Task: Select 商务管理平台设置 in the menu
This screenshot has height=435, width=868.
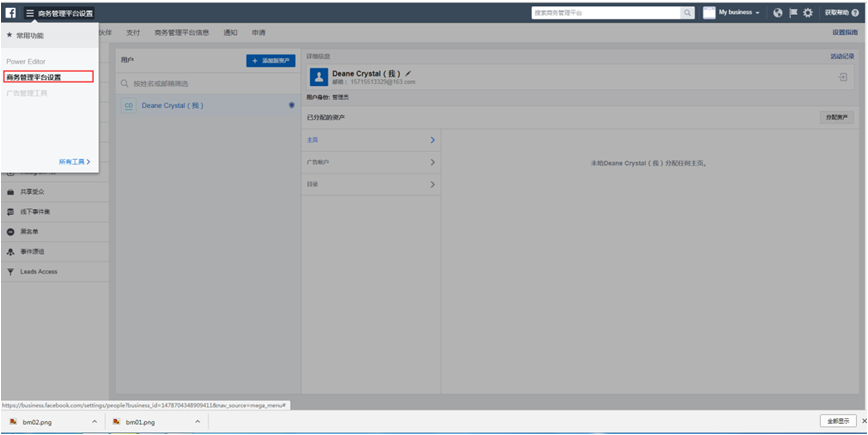Action: pyautogui.click(x=48, y=77)
